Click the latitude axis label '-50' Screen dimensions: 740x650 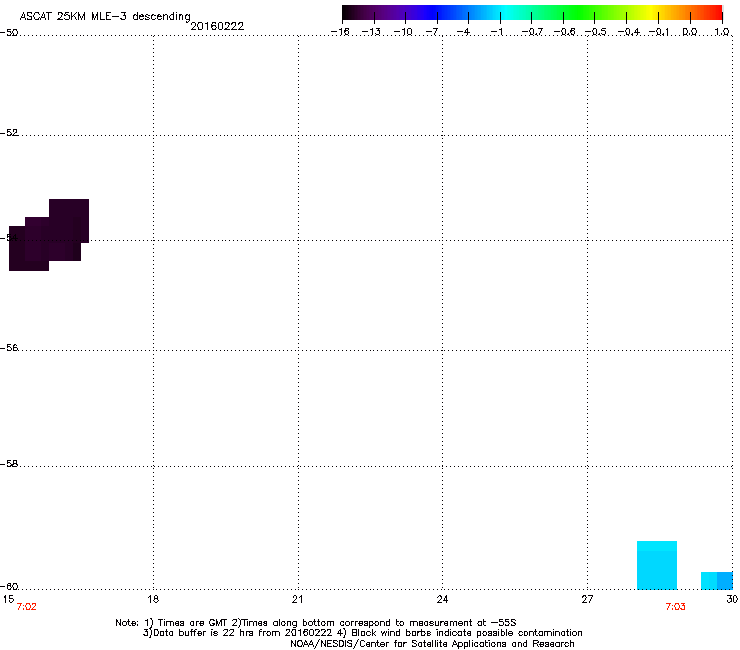pos(9,33)
